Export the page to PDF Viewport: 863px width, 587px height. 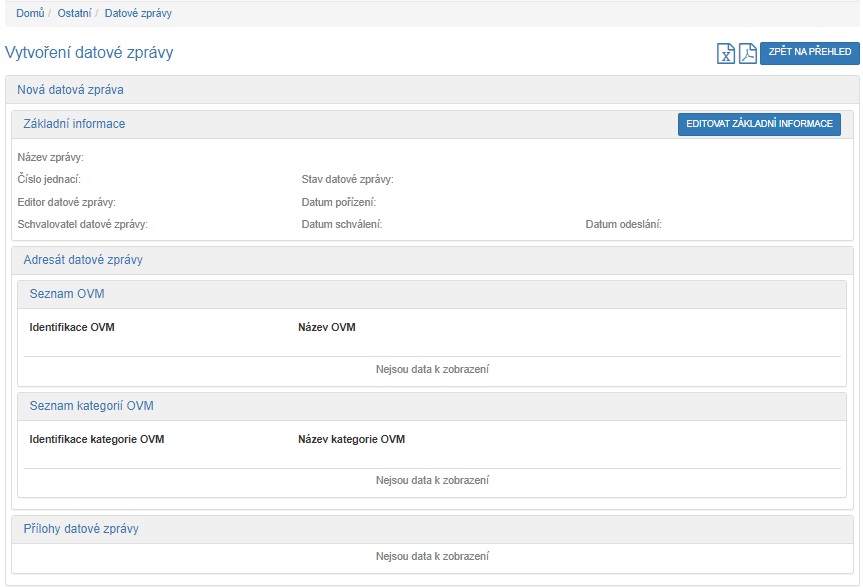coord(748,54)
